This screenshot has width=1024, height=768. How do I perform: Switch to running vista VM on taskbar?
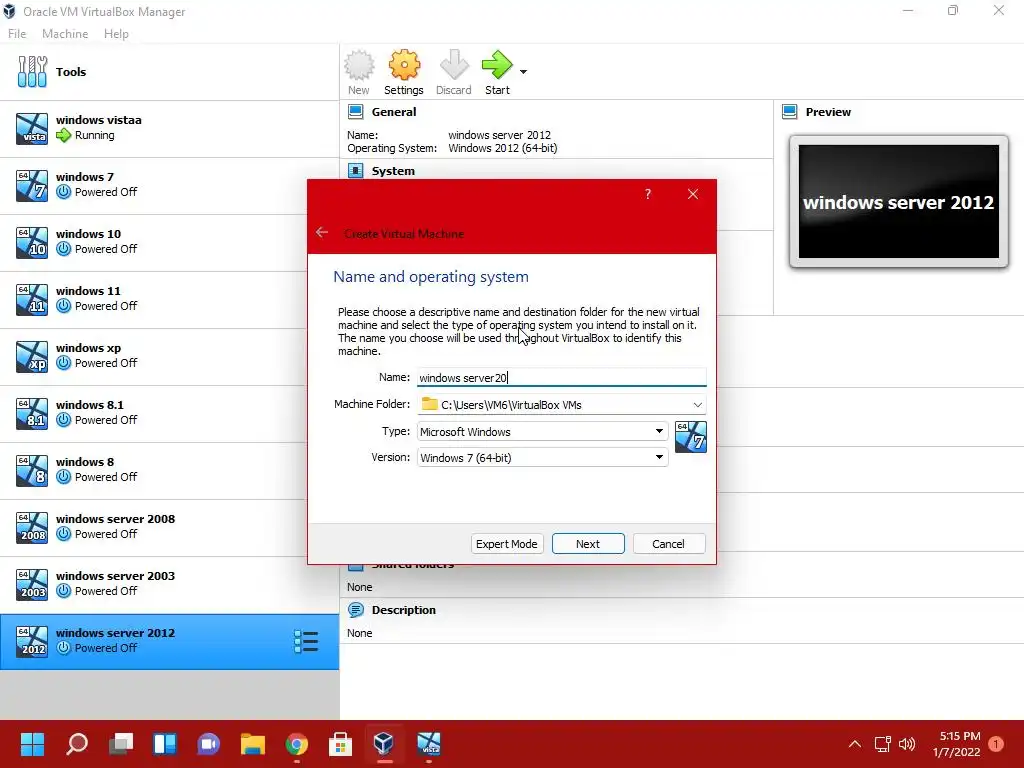point(429,744)
